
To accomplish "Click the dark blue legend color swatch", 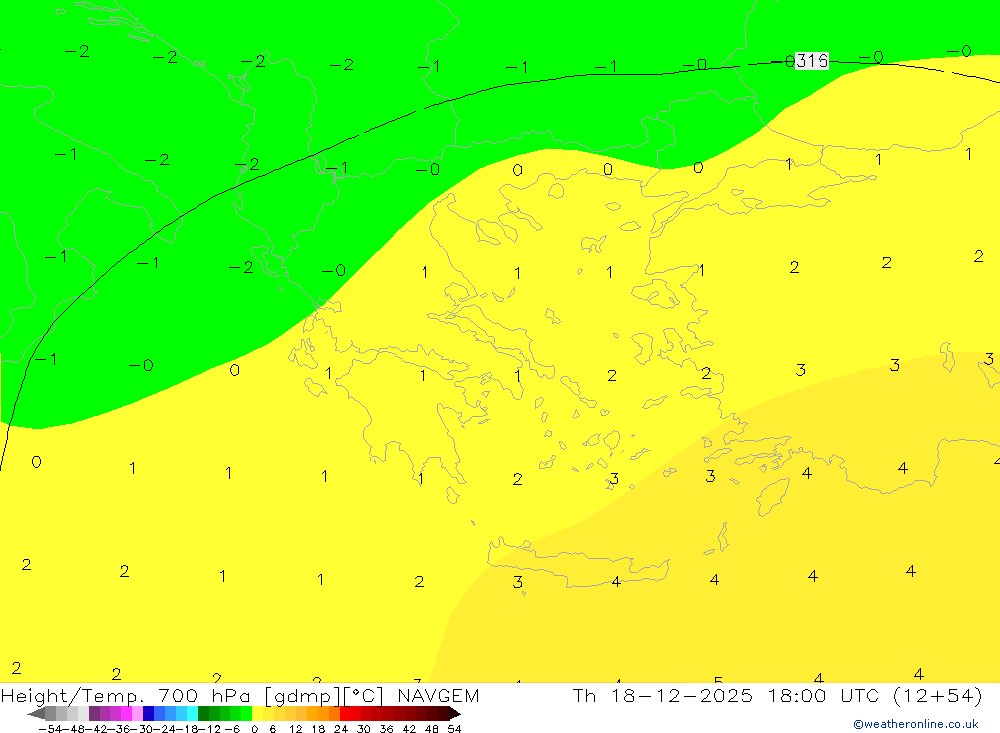I will [148, 713].
